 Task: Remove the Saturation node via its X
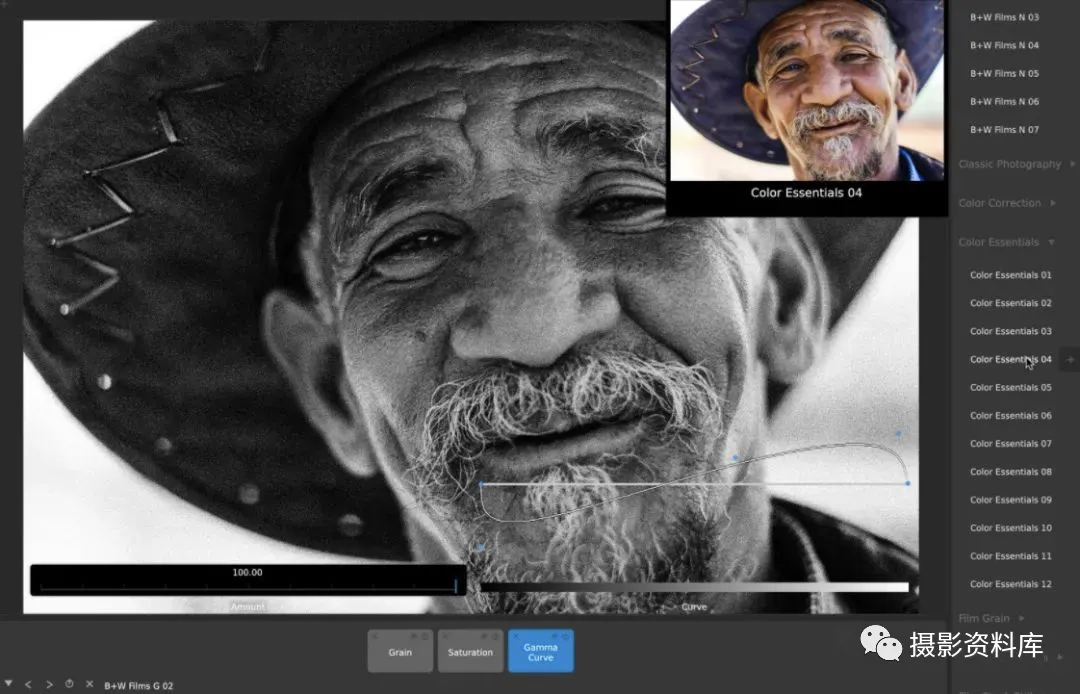[444, 636]
